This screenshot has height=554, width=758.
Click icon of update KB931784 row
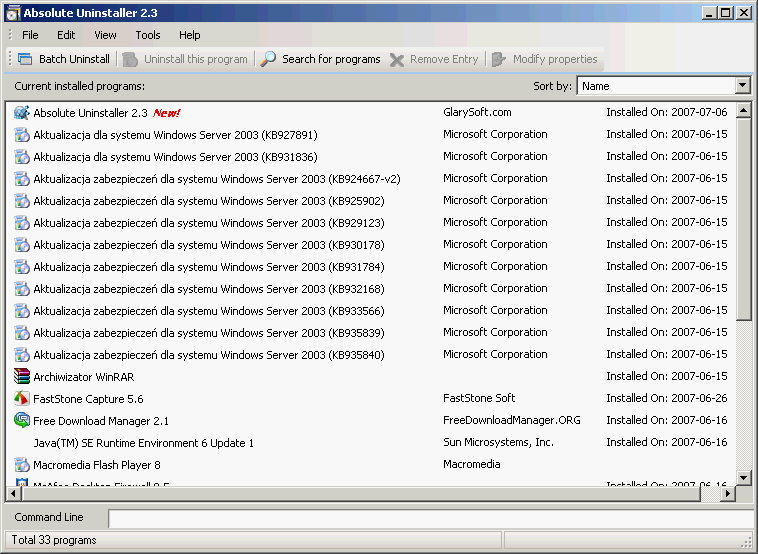coord(22,267)
